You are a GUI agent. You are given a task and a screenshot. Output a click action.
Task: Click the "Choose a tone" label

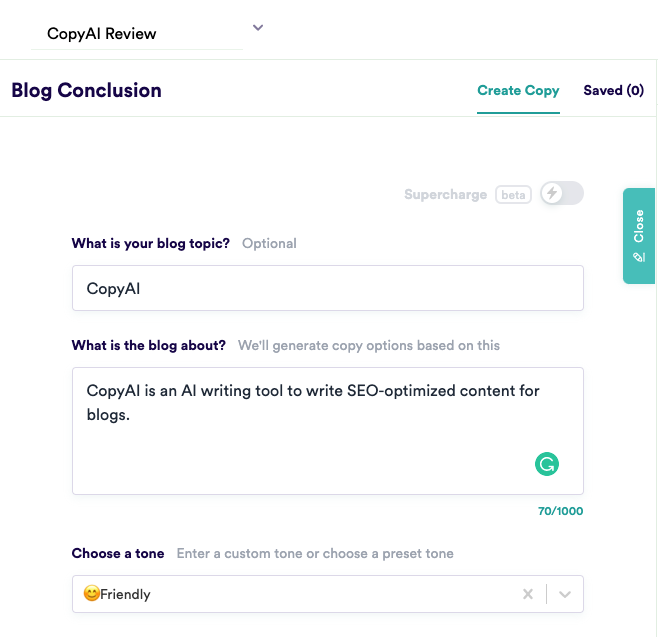click(x=118, y=553)
